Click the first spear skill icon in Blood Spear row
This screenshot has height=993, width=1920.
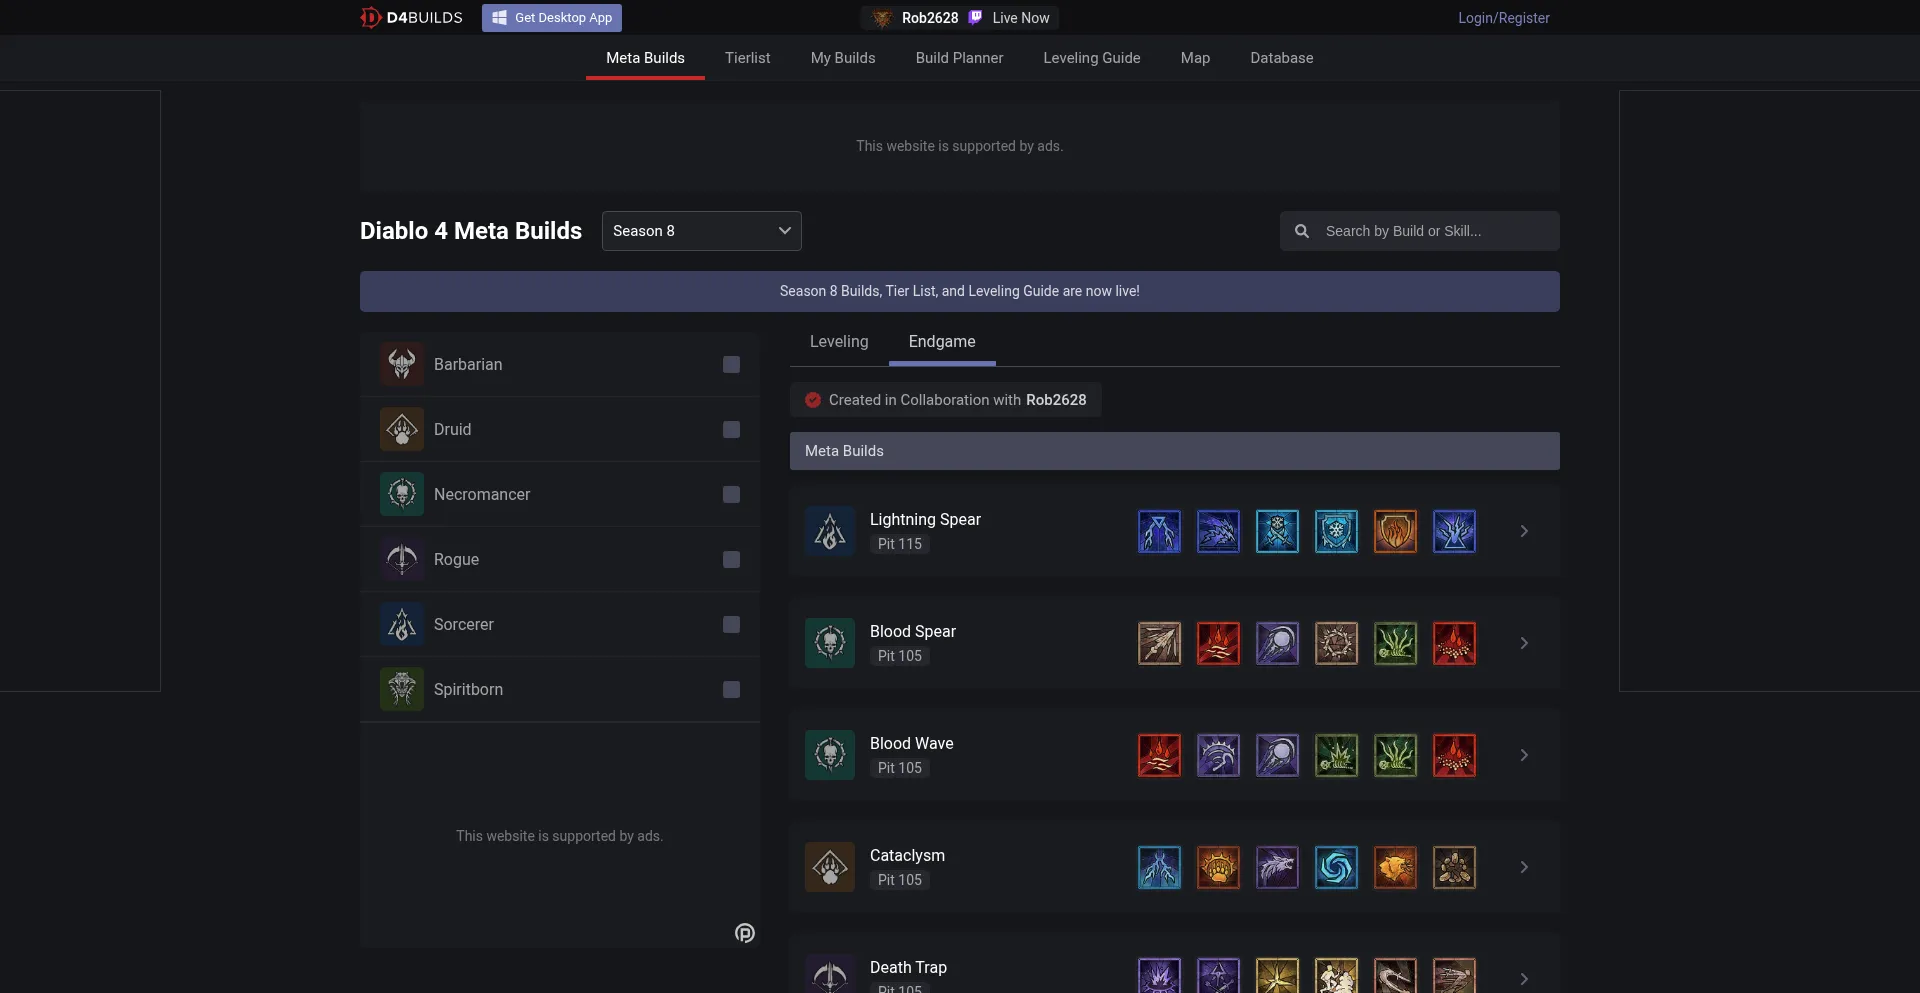pyautogui.click(x=1159, y=643)
